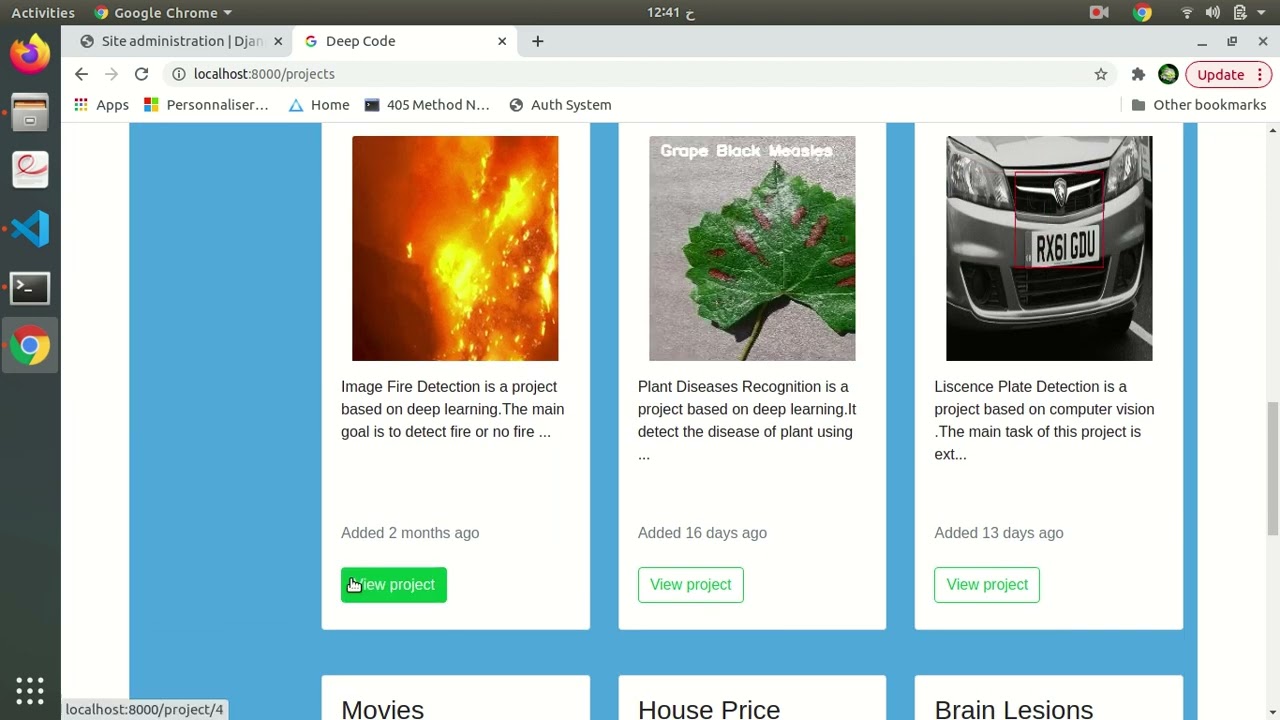Open the red document viewer dock icon

(30, 170)
